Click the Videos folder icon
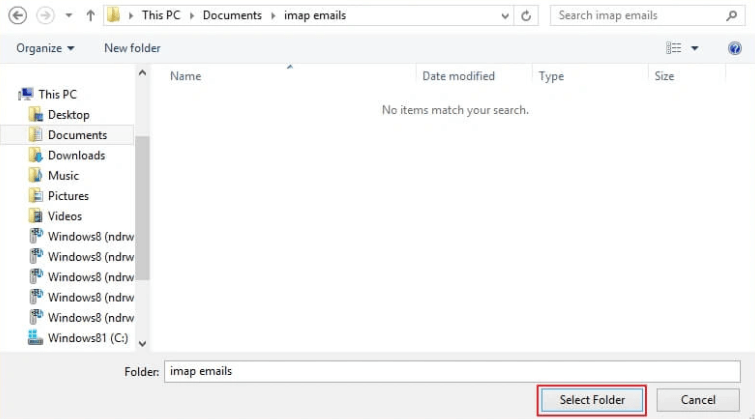This screenshot has height=419, width=755. 36,216
